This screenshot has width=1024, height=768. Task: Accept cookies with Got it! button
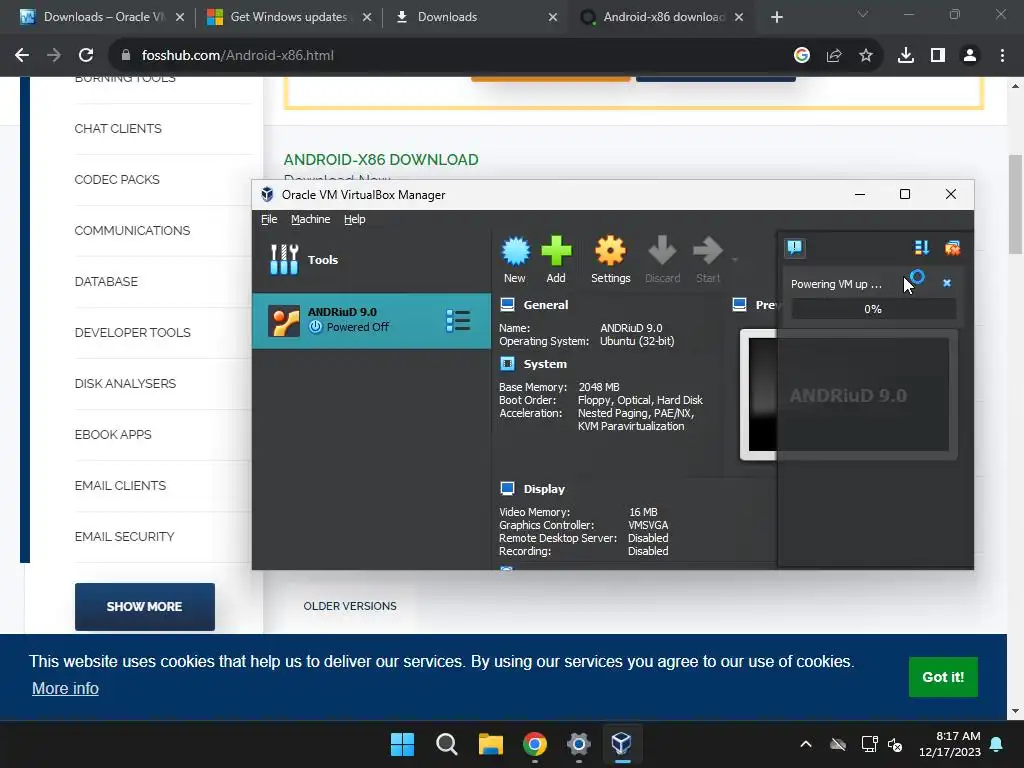(943, 677)
